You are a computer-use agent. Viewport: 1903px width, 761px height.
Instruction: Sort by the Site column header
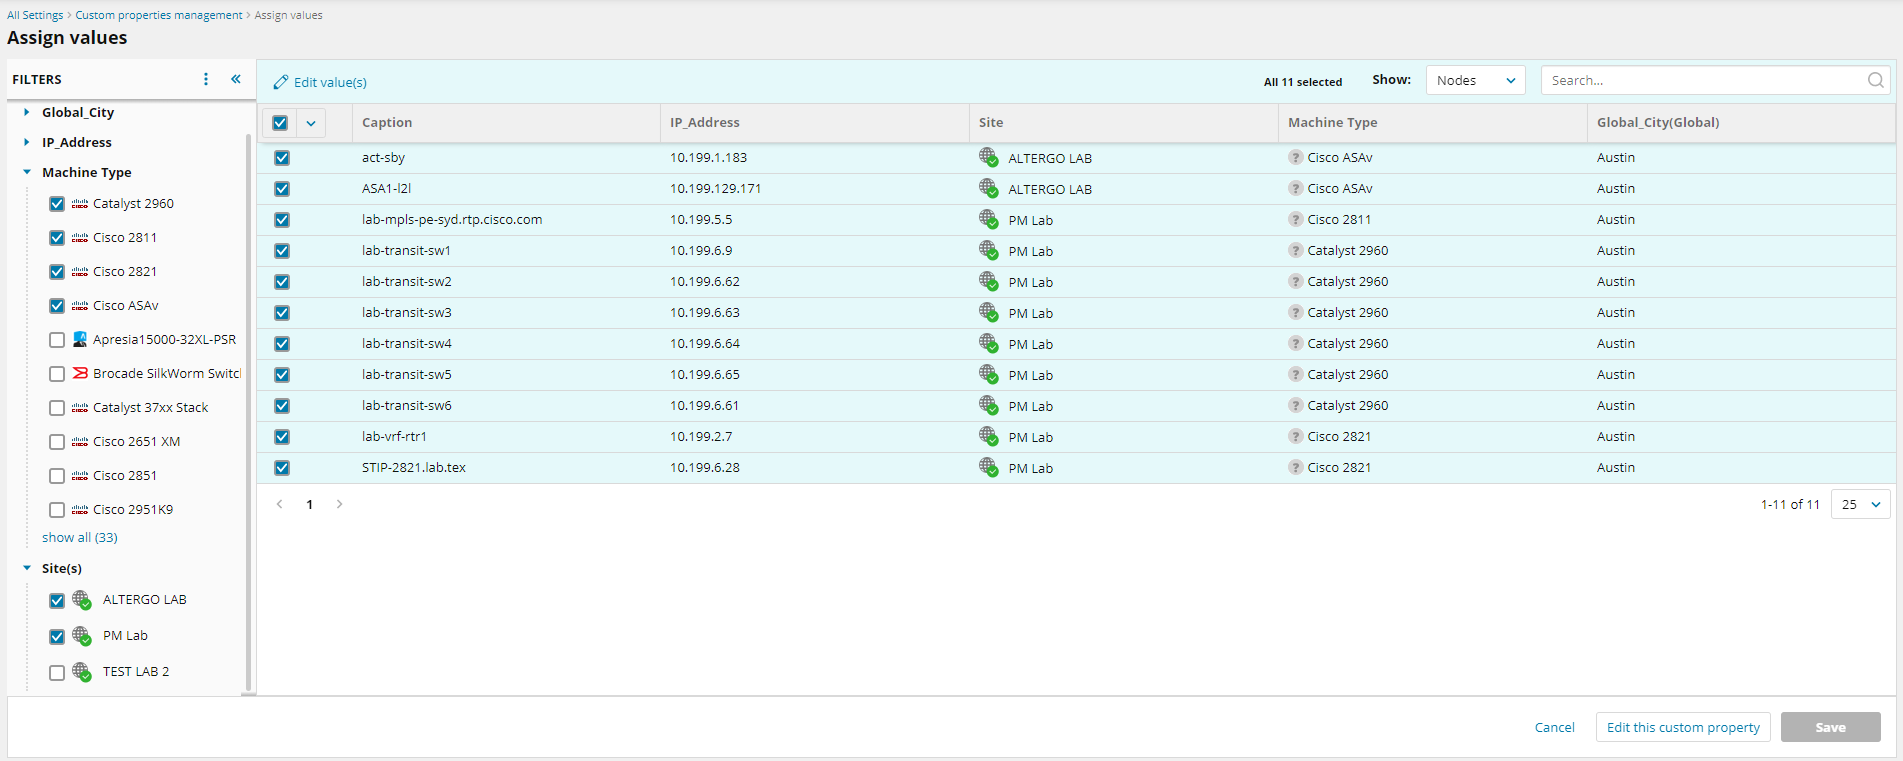tap(991, 122)
